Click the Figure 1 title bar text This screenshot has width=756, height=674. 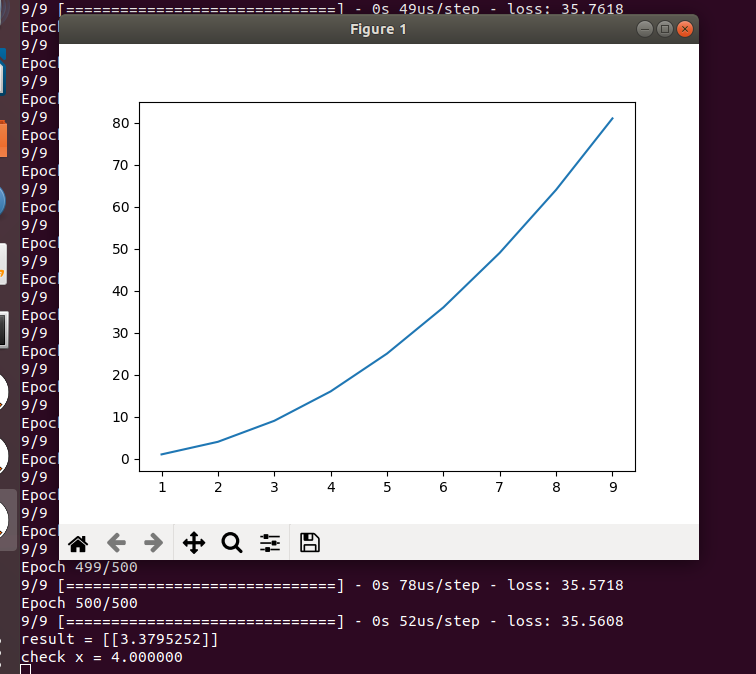378,29
